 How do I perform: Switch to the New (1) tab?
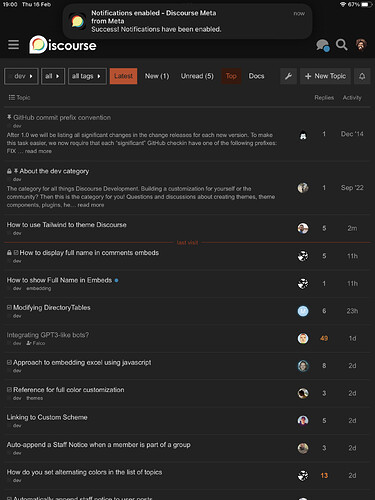click(x=157, y=76)
